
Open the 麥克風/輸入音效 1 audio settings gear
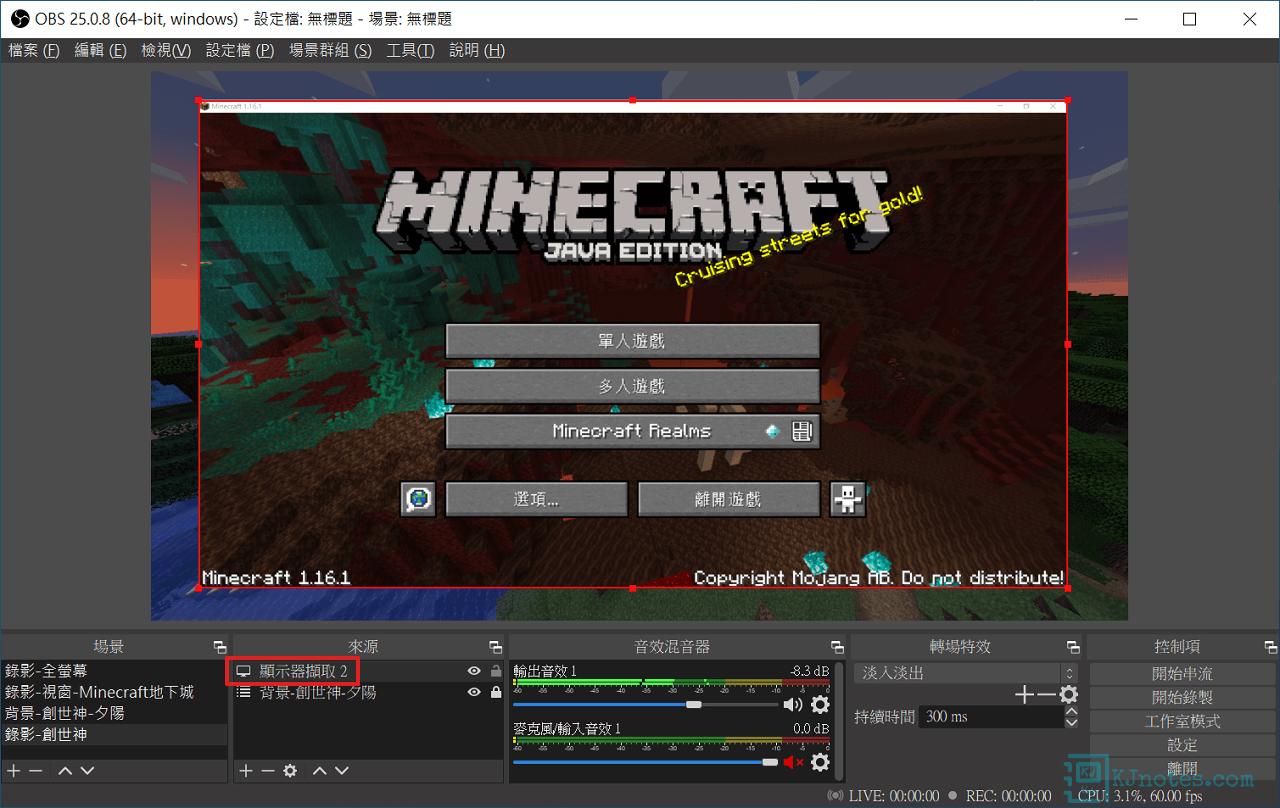(x=820, y=762)
